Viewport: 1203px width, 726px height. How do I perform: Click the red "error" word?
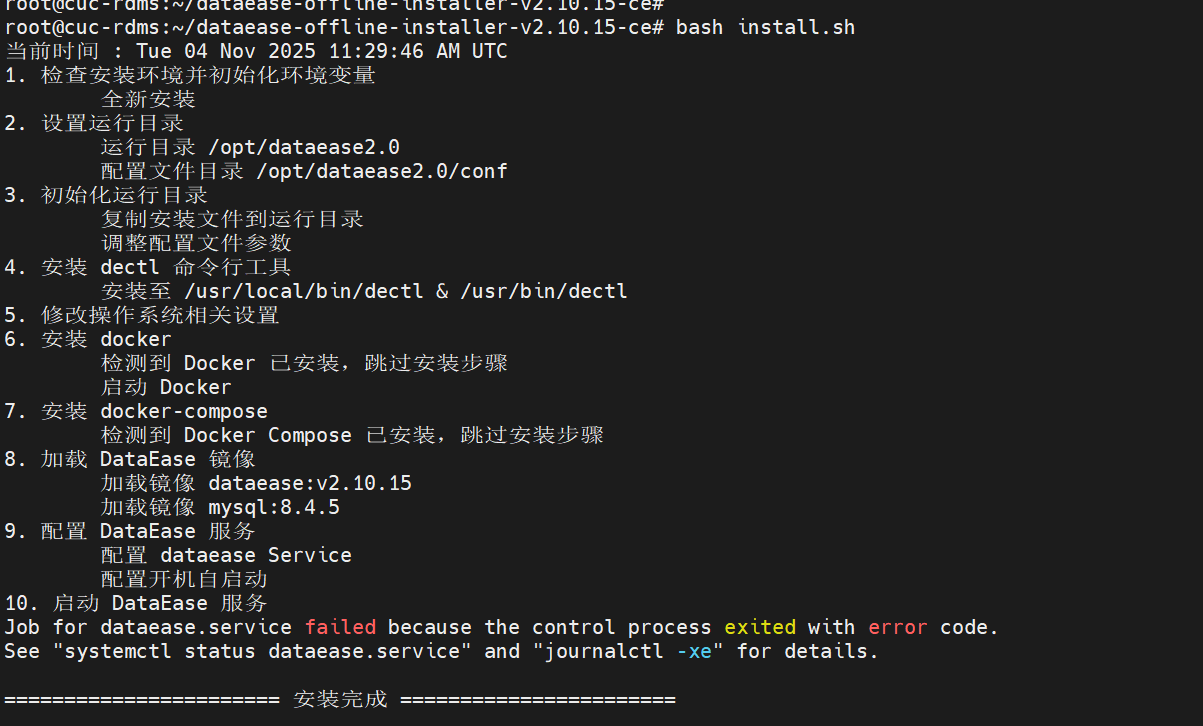pos(898,627)
